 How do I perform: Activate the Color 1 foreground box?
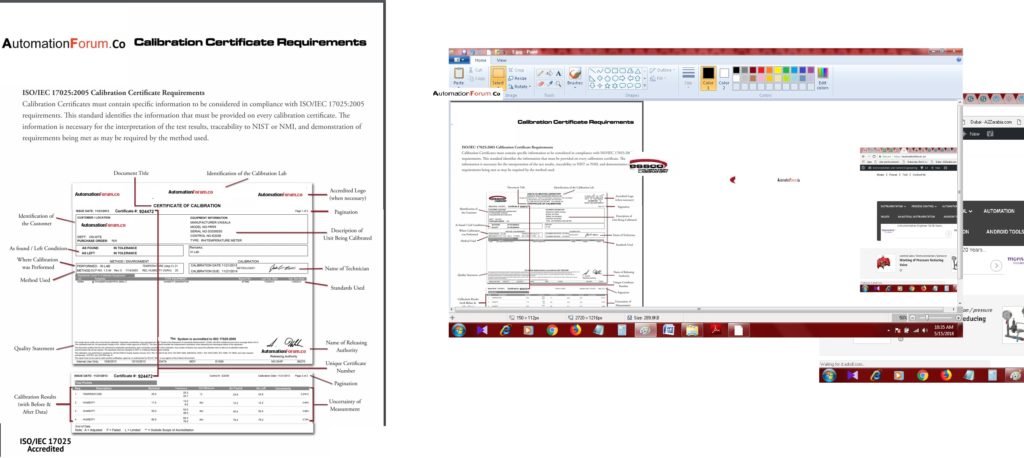click(708, 76)
